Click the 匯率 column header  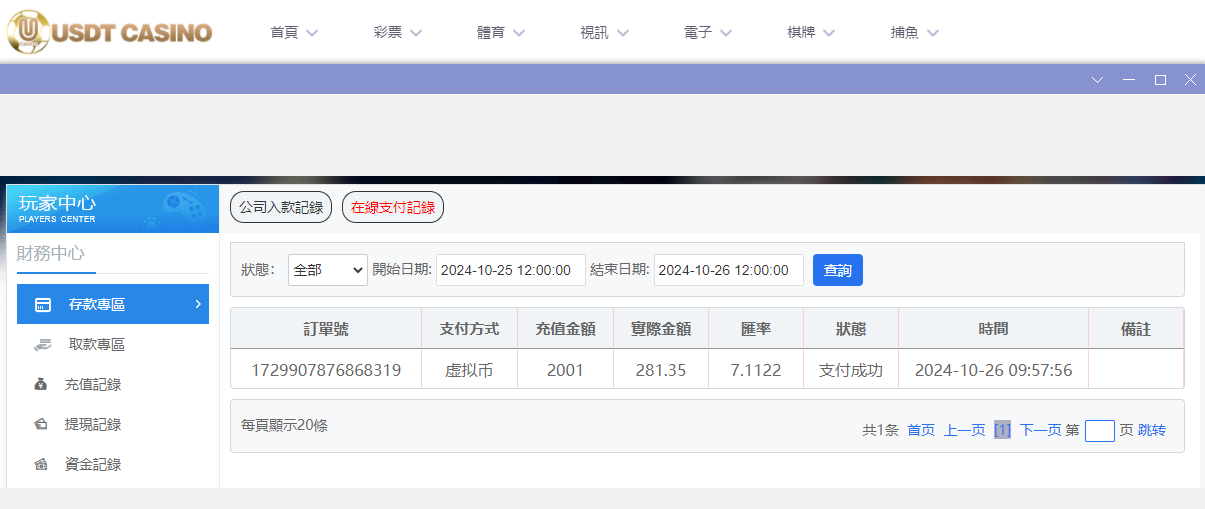756,328
